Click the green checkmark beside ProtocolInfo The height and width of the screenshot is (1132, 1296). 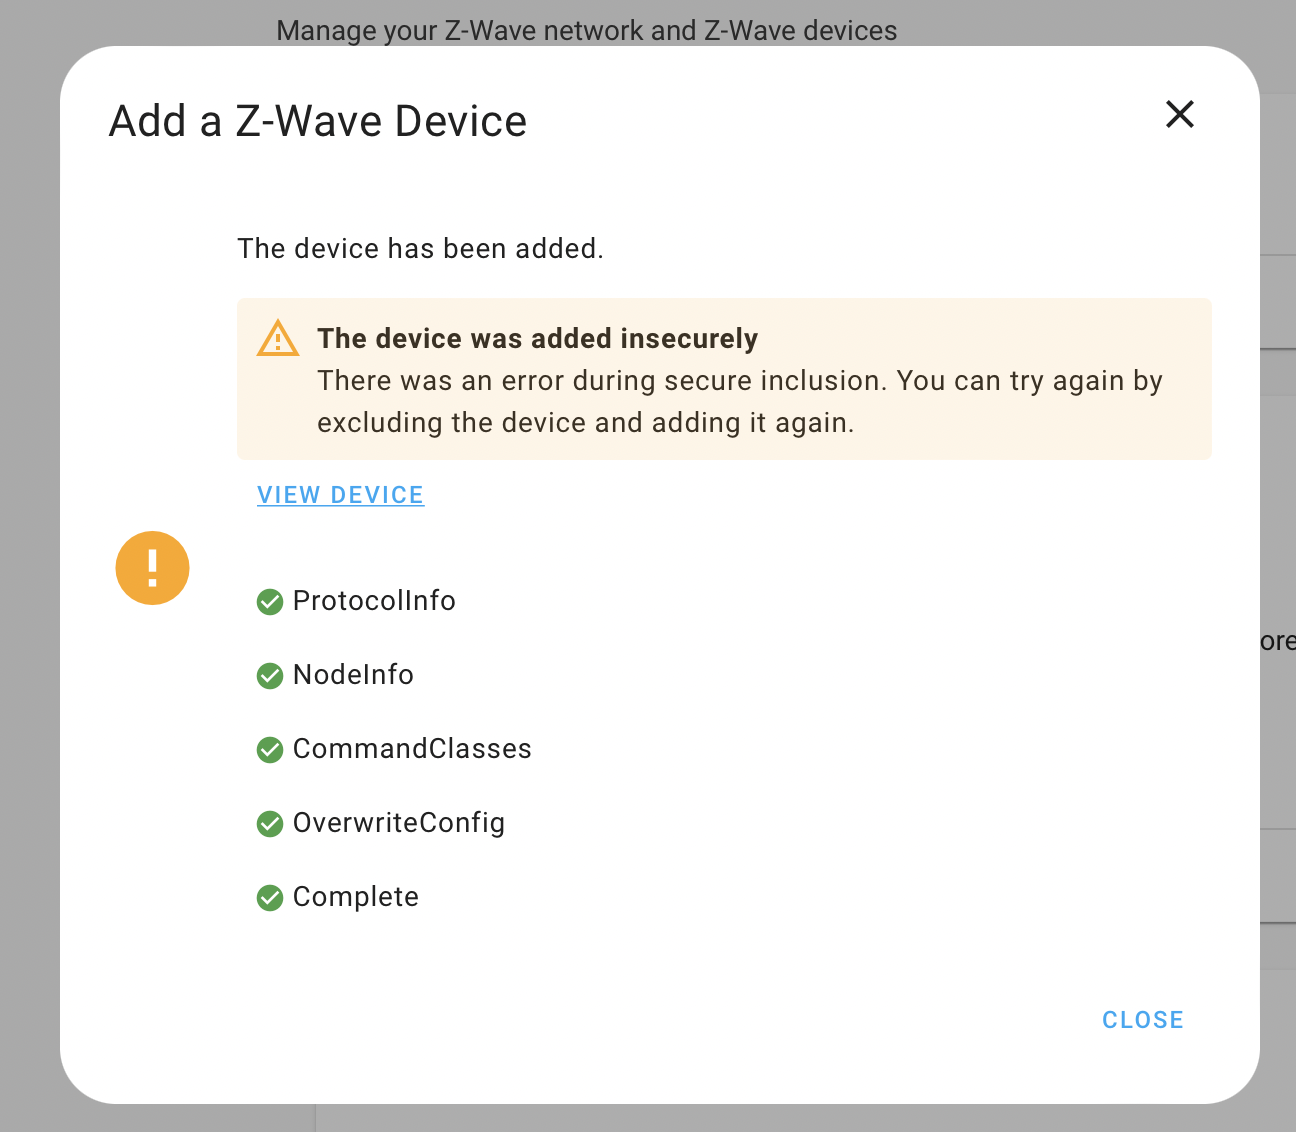point(270,601)
